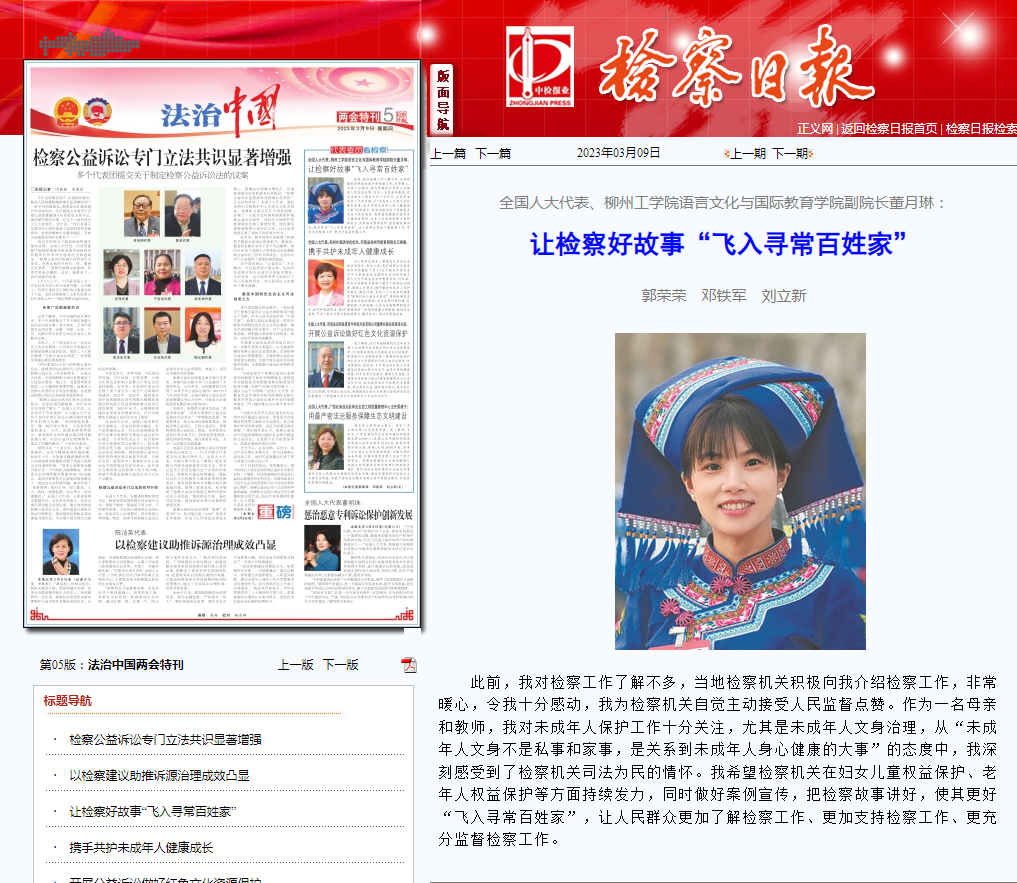Go to 上一篇 previous article
Image resolution: width=1017 pixels, height=883 pixels.
(448, 154)
